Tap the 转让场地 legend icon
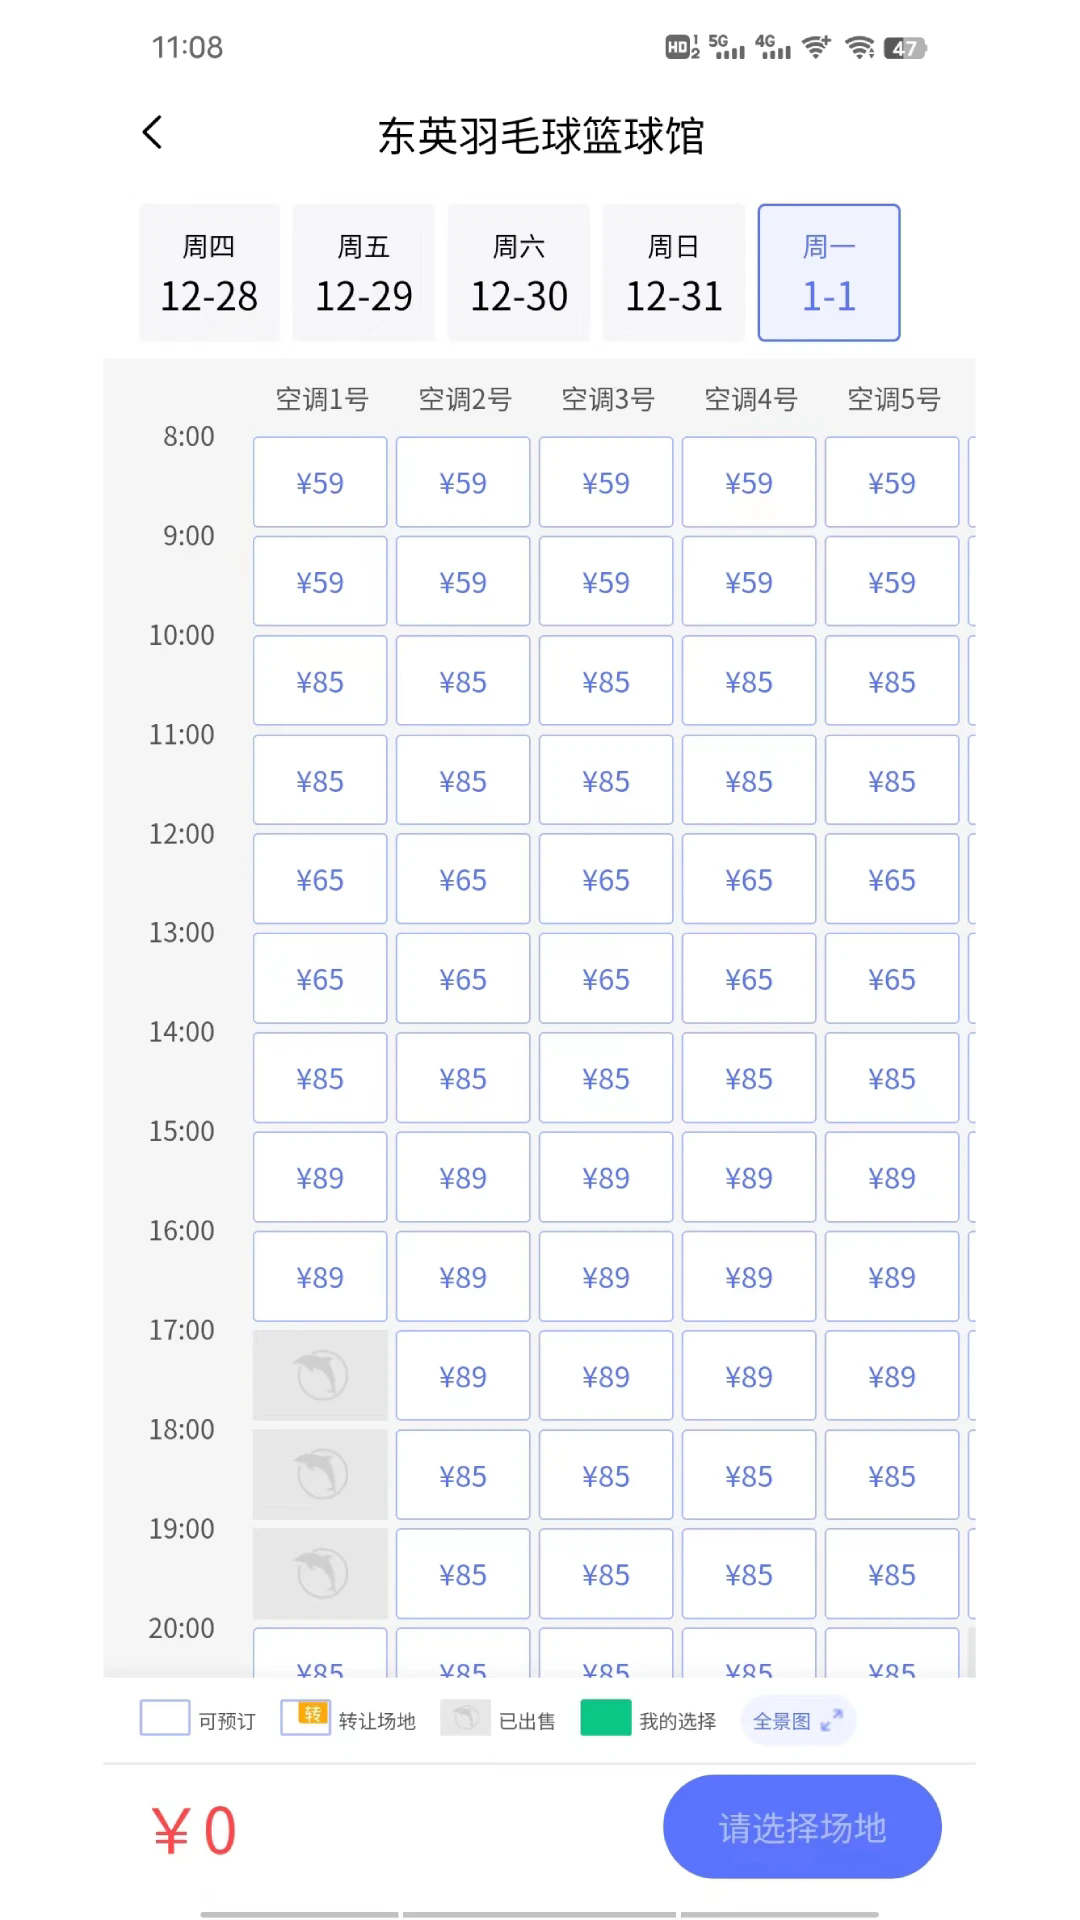1080x1920 pixels. click(x=305, y=1718)
